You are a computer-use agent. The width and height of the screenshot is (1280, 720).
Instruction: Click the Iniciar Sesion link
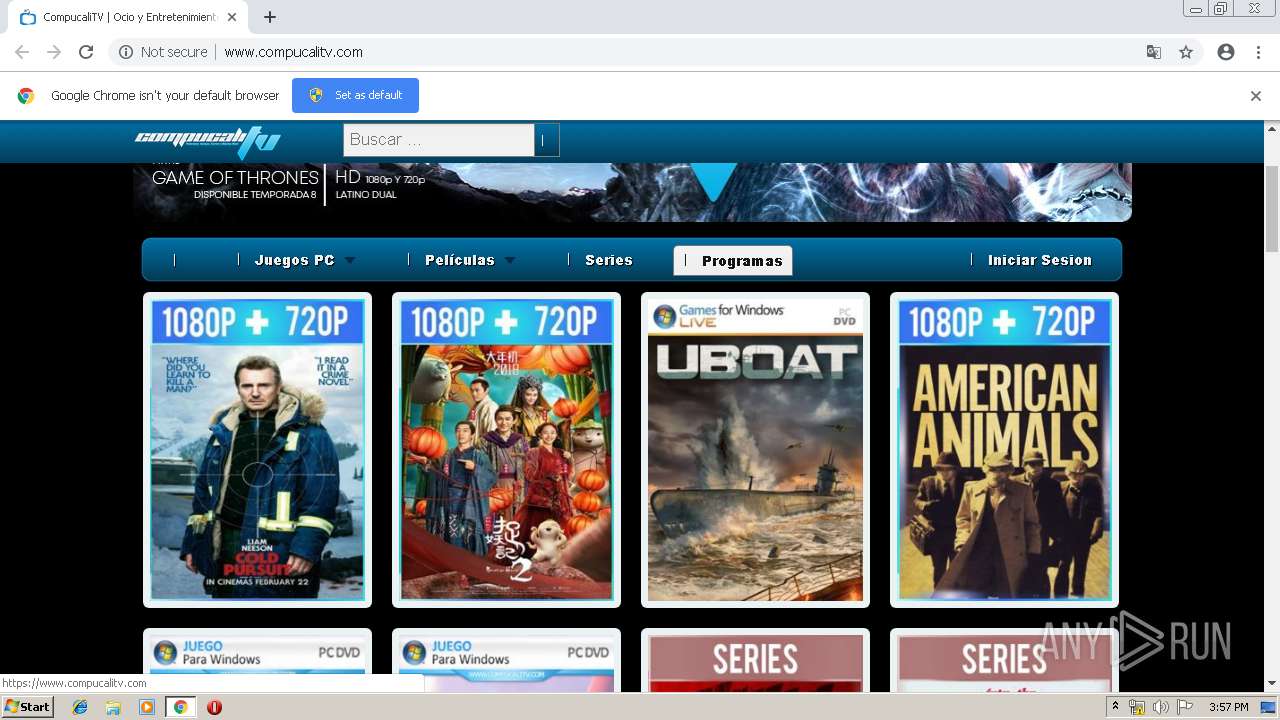tap(1039, 260)
